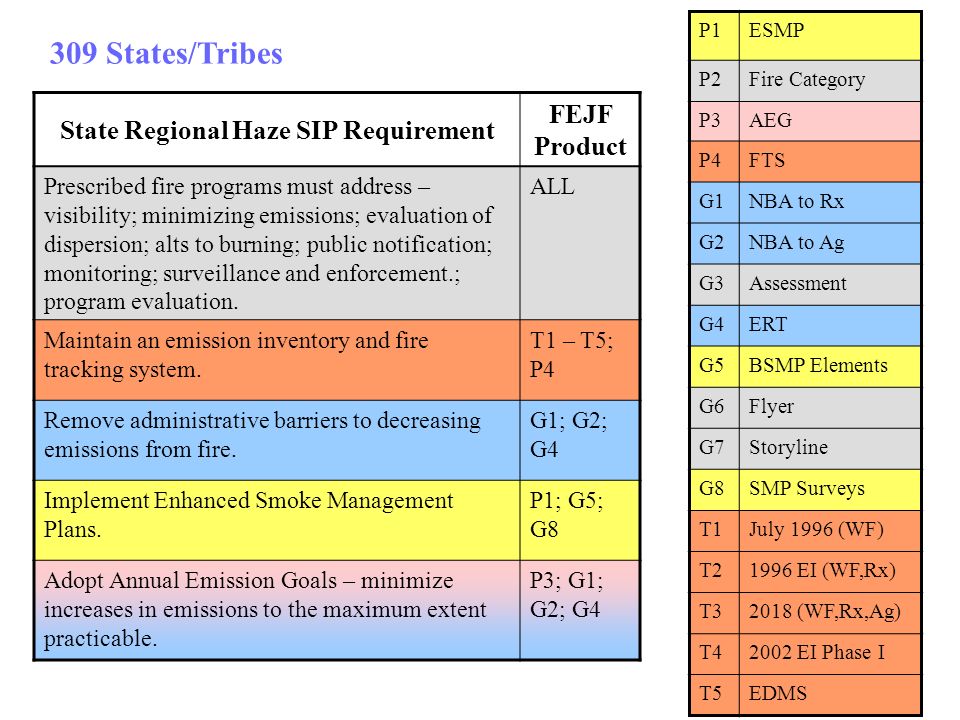Click the 'T3' legend code cell
The width and height of the screenshot is (960, 720).
tap(714, 613)
